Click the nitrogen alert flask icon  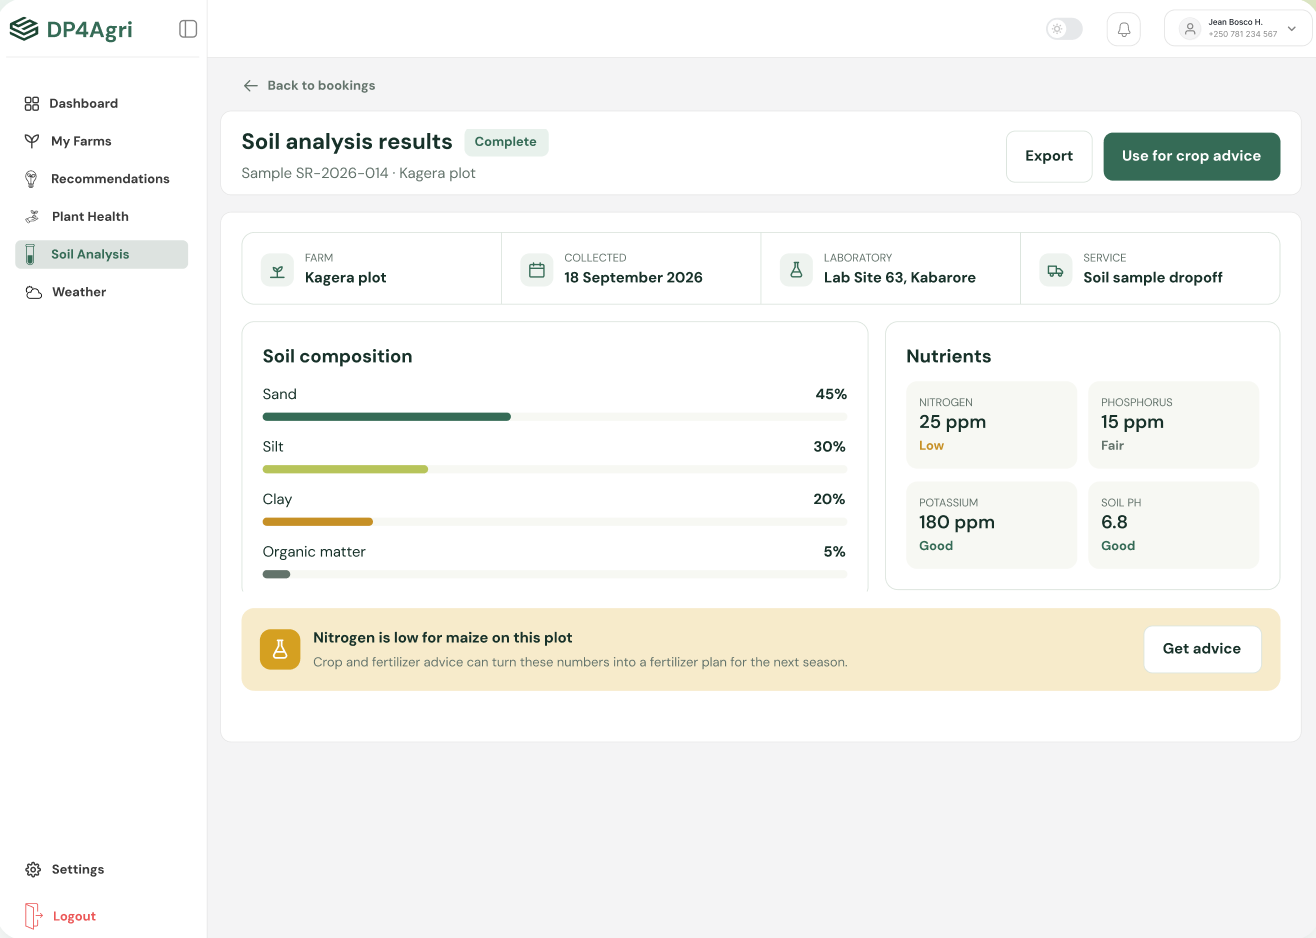280,650
